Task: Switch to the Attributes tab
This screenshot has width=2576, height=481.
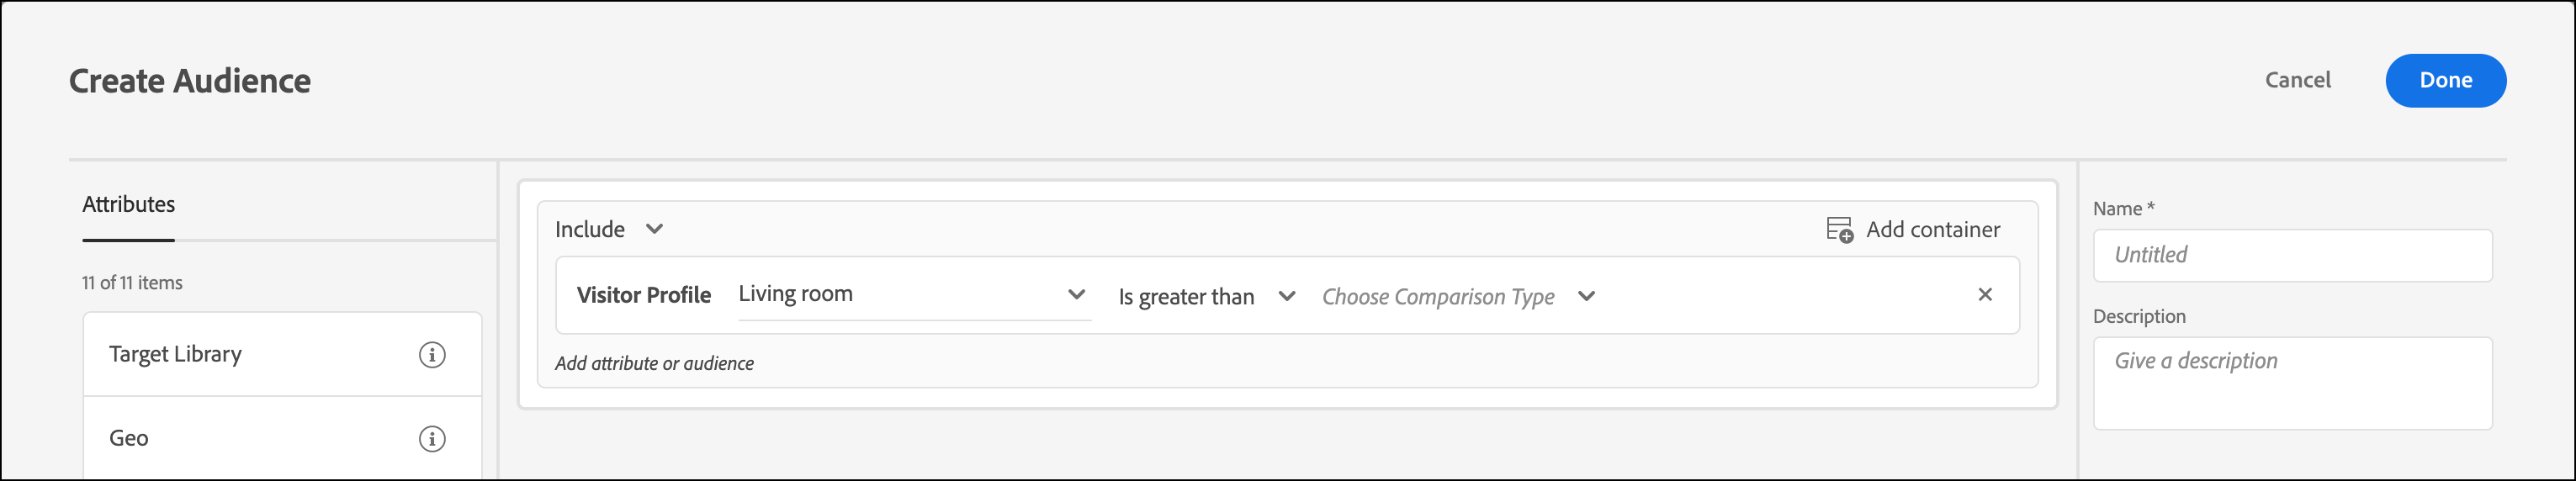Action: 129,205
